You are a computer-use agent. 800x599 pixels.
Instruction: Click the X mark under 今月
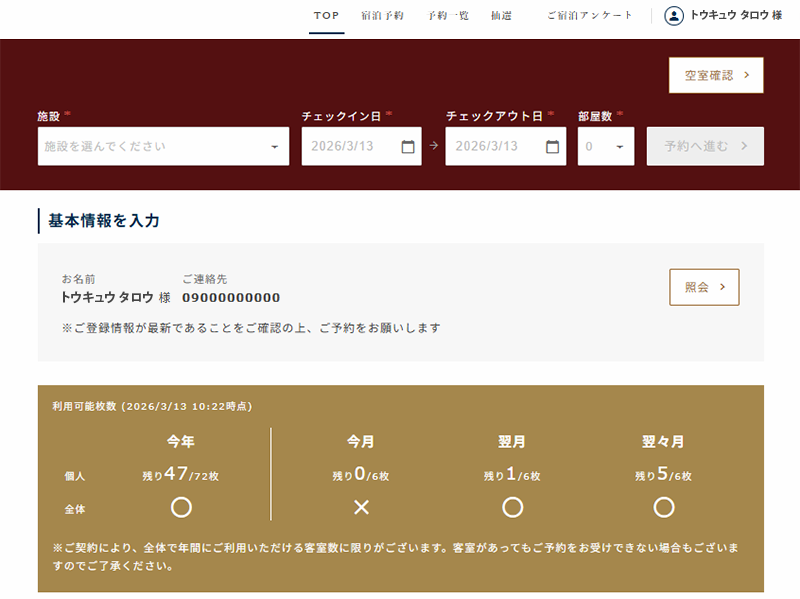pyautogui.click(x=362, y=507)
